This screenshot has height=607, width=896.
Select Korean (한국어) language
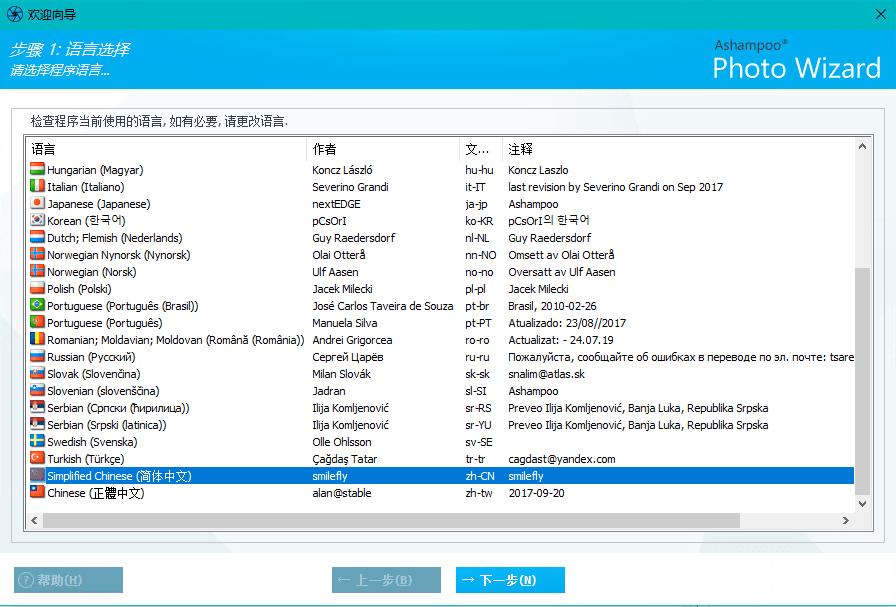(x=441, y=221)
